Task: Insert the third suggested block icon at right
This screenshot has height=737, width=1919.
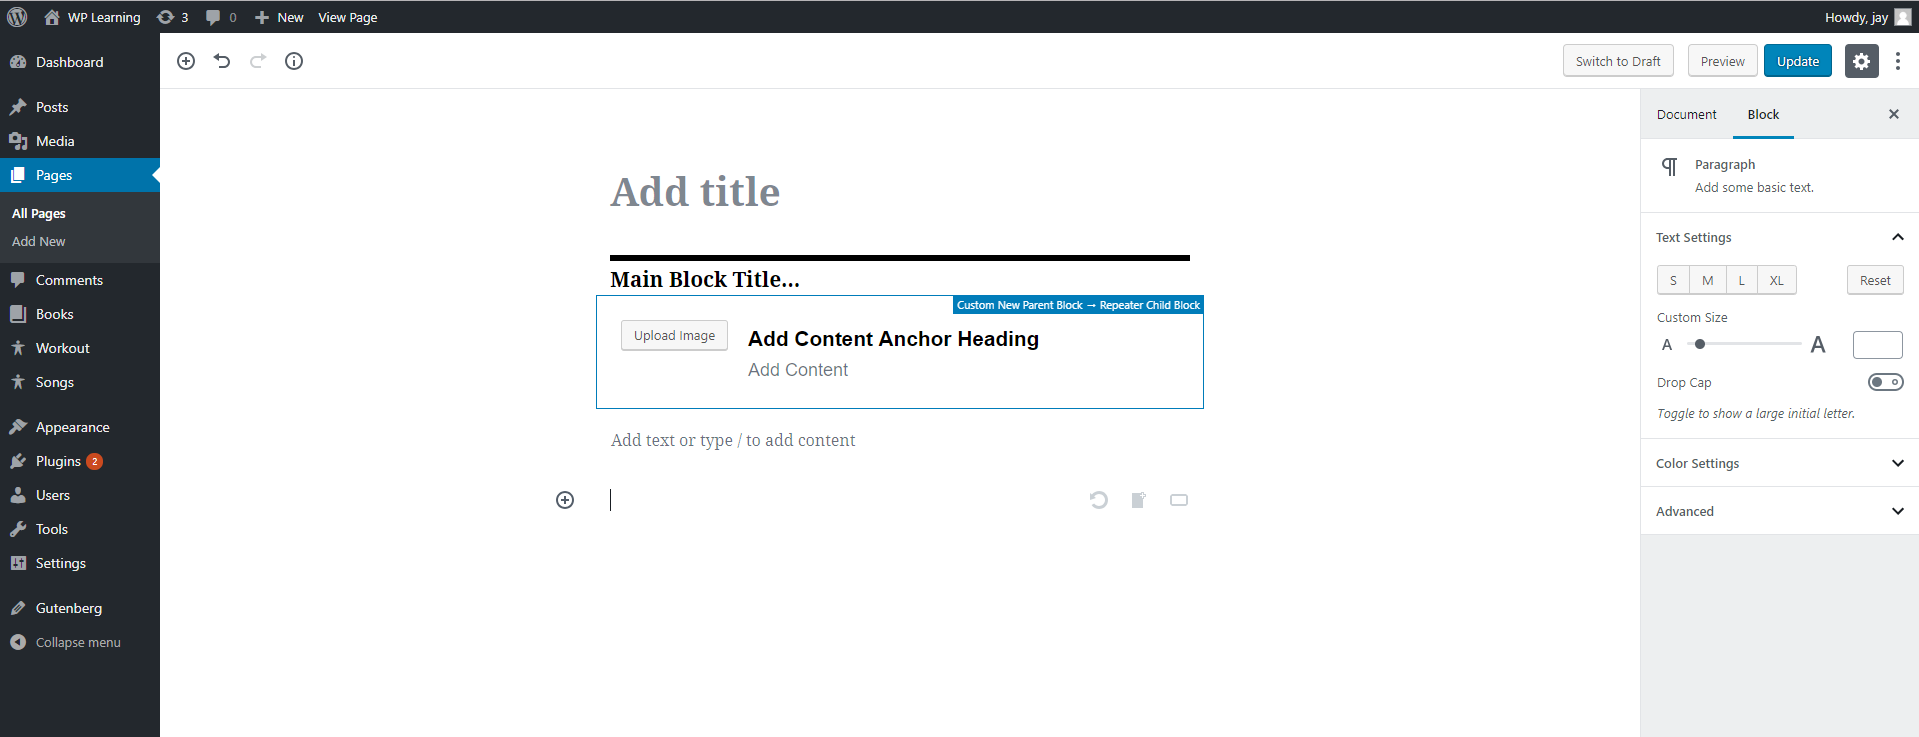Action: pyautogui.click(x=1179, y=500)
